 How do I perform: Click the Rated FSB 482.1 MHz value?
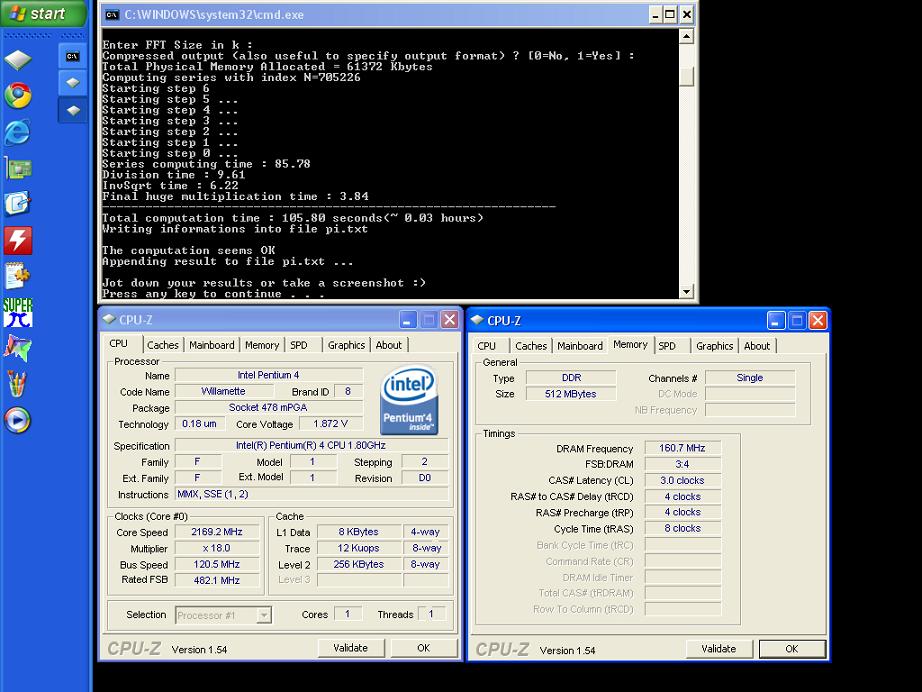pyautogui.click(x=217, y=580)
